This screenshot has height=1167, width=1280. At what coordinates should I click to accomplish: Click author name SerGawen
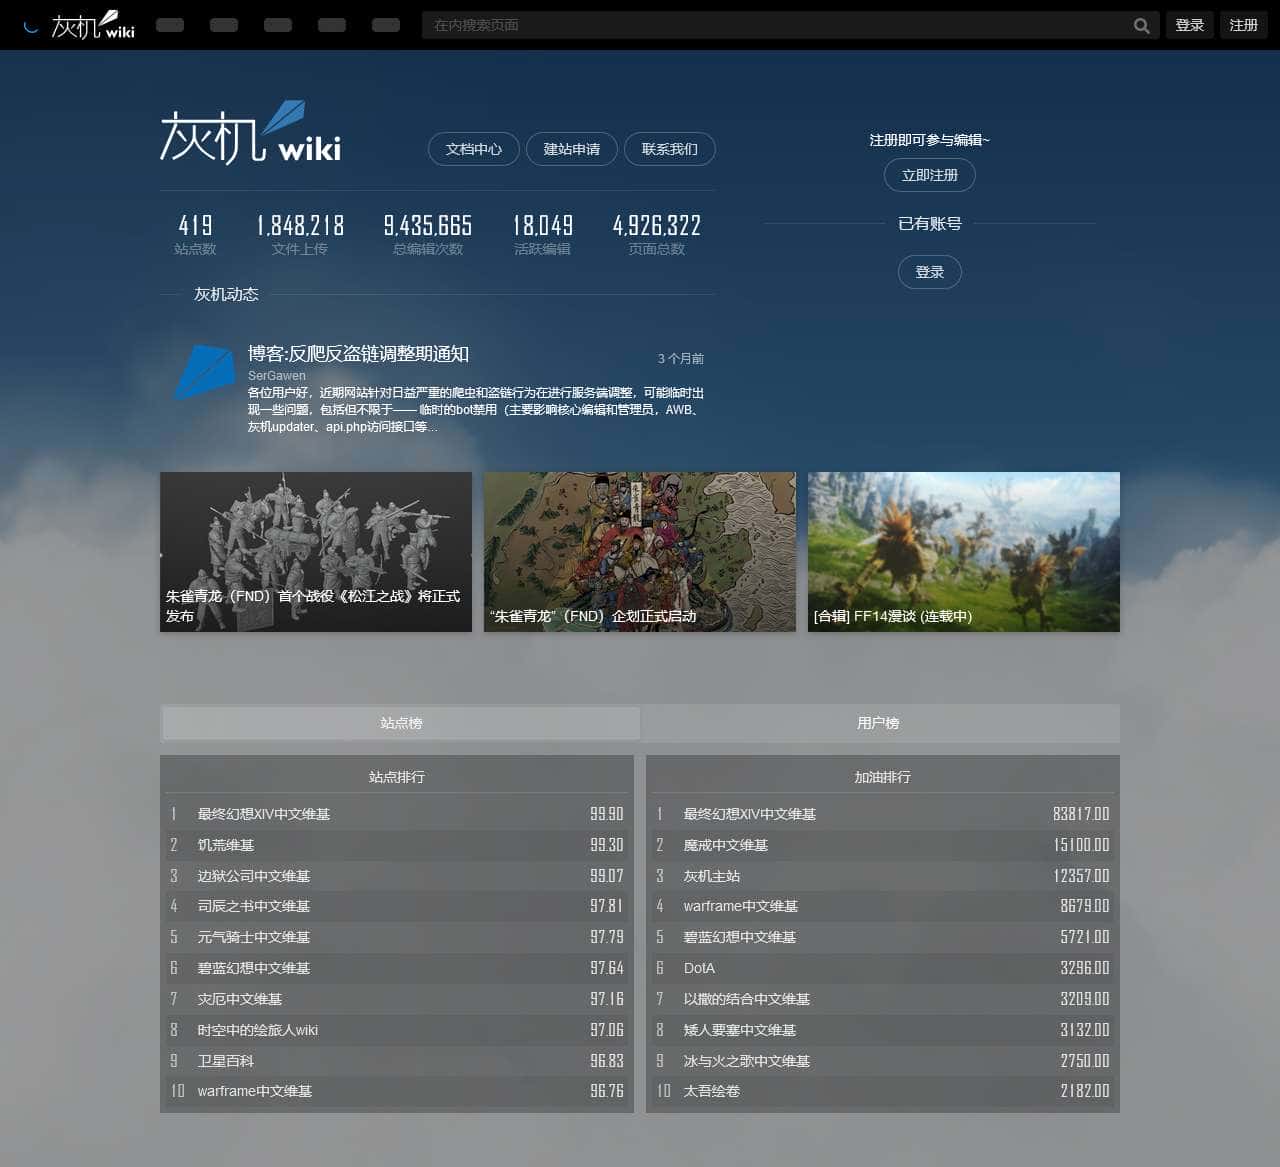[x=277, y=376]
